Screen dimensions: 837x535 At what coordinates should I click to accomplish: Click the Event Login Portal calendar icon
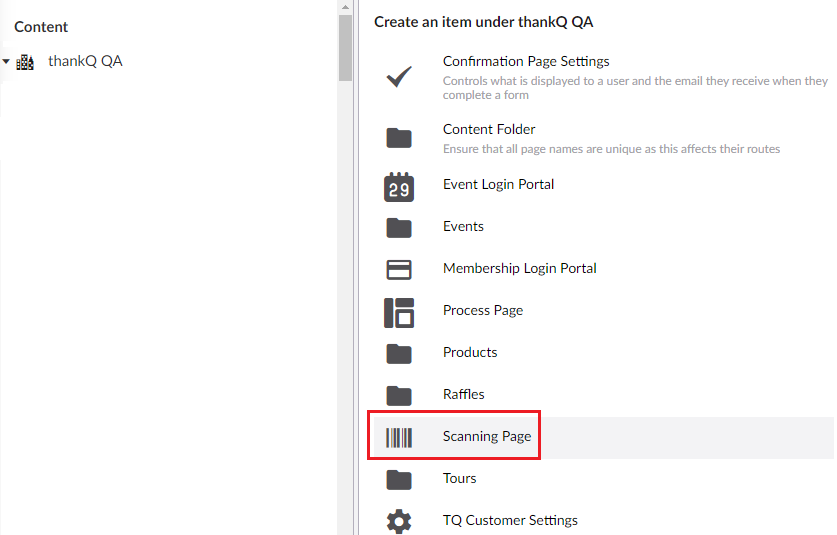tap(399, 187)
